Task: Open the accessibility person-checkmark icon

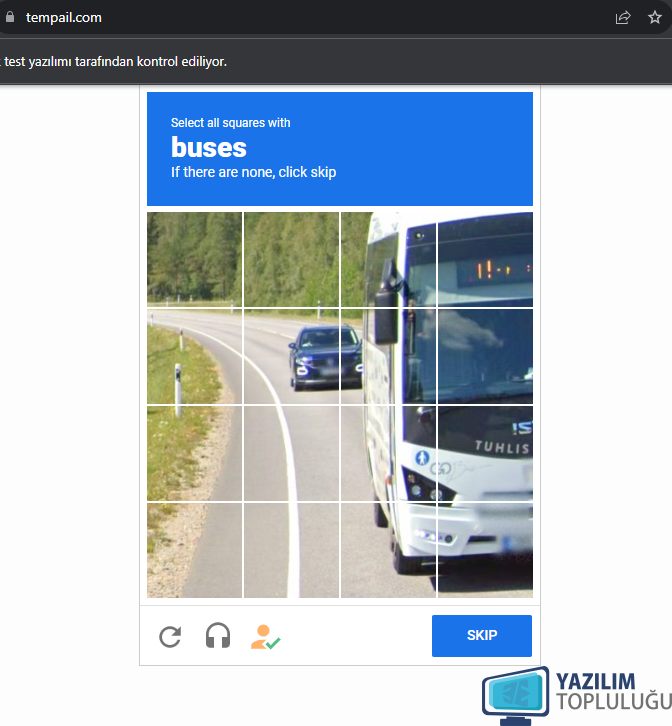Action: [x=265, y=637]
